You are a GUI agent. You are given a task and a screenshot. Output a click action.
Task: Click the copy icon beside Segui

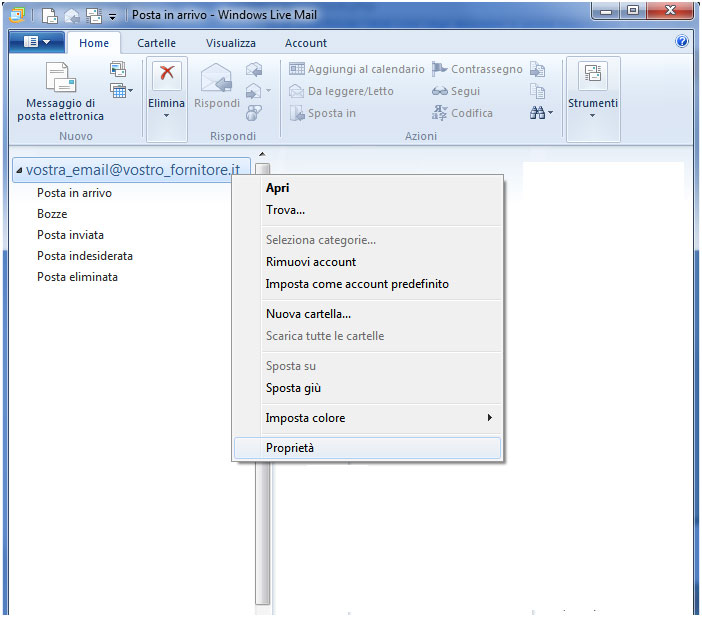point(537,91)
